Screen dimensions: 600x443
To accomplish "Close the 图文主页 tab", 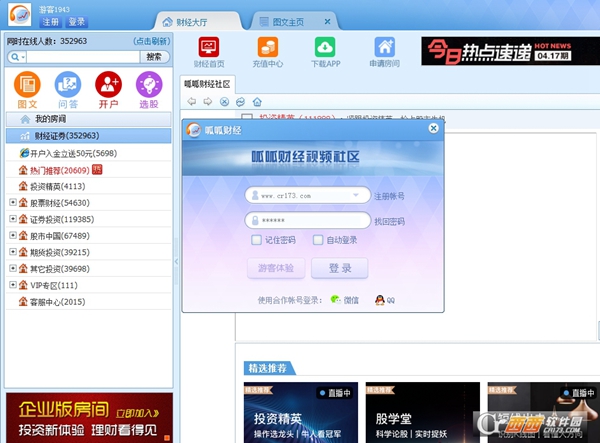I will 327,22.
